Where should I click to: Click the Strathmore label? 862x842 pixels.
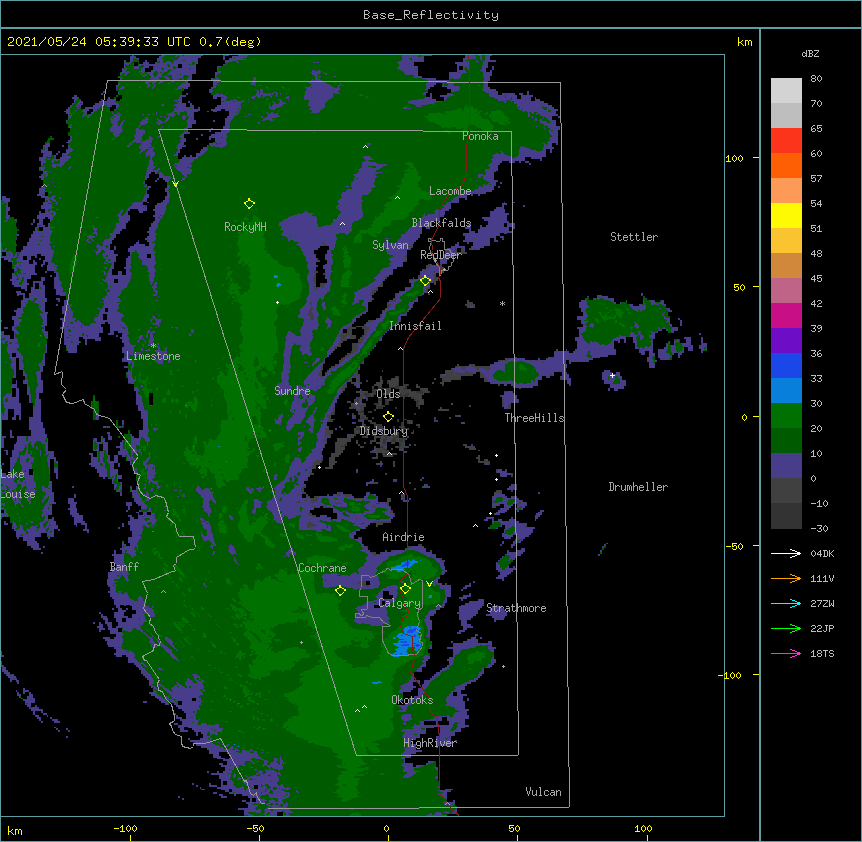516,608
